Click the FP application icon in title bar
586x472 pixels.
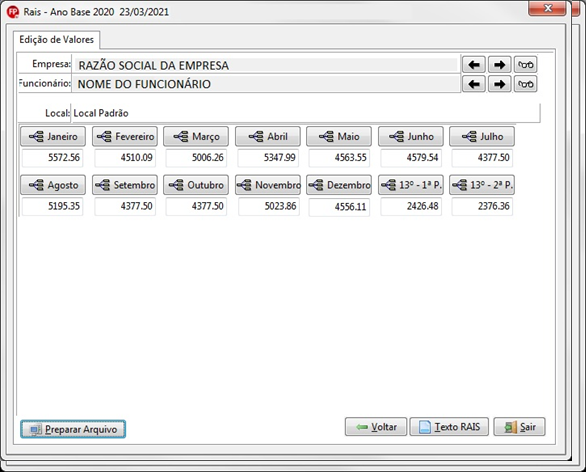click(x=13, y=12)
